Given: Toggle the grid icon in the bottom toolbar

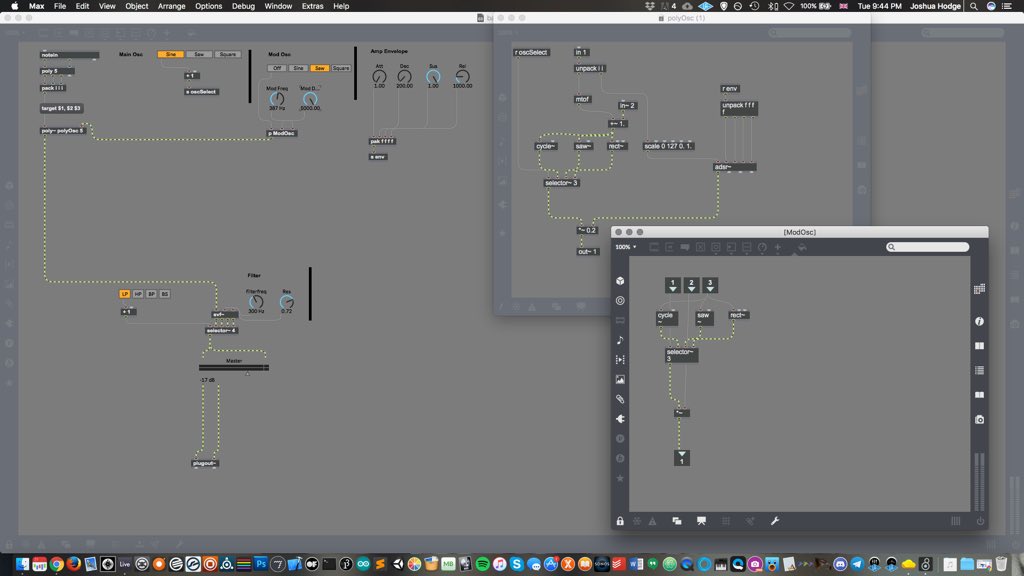Looking at the screenshot, I should coord(726,521).
